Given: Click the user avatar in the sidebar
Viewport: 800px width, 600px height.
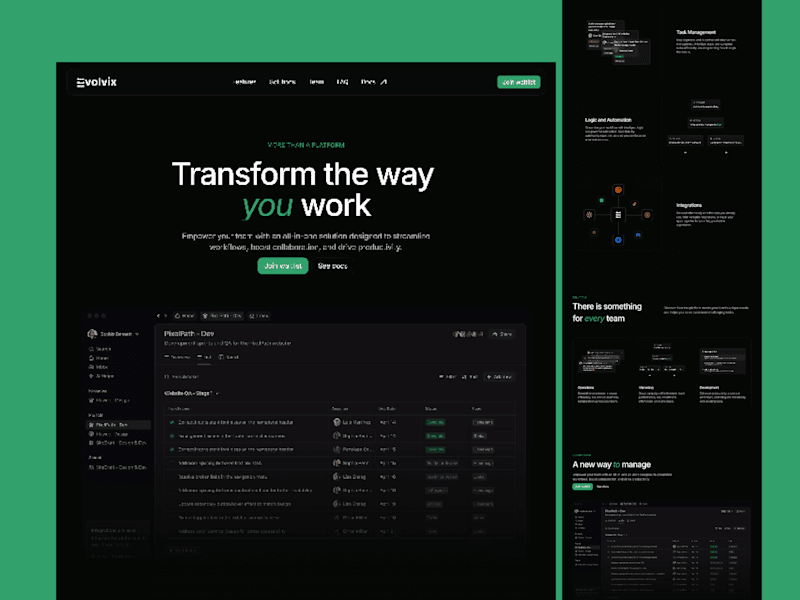Looking at the screenshot, I should click(92, 334).
